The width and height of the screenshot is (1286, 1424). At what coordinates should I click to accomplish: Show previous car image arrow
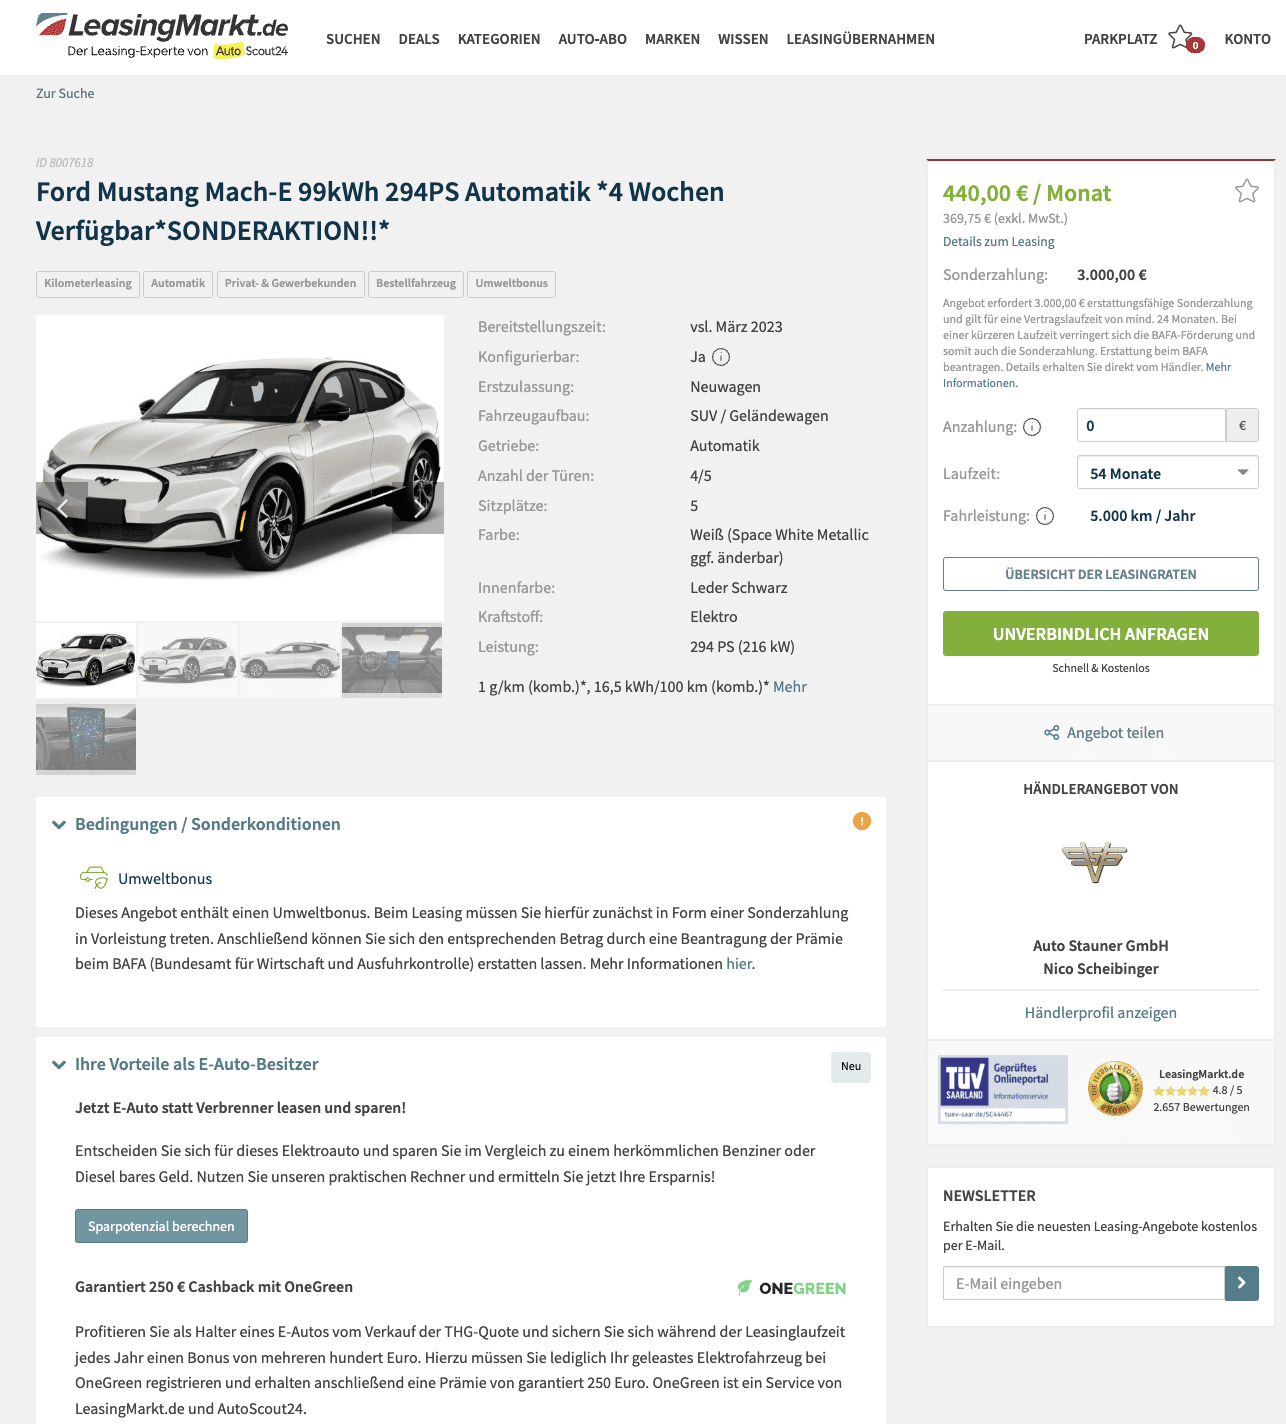(x=62, y=508)
